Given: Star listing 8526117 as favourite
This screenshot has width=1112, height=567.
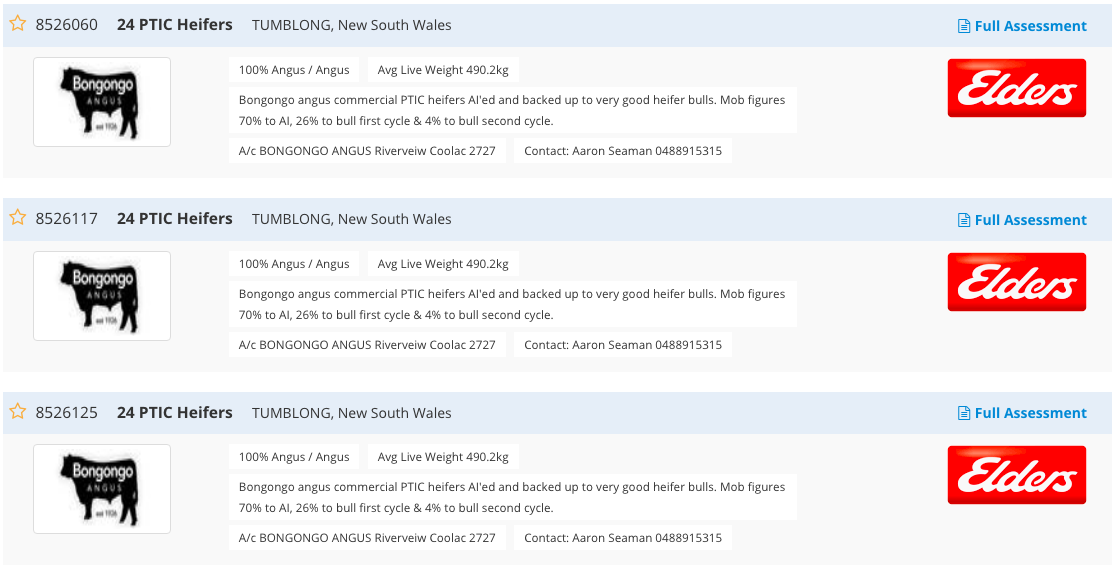Looking at the screenshot, I should click(x=18, y=218).
